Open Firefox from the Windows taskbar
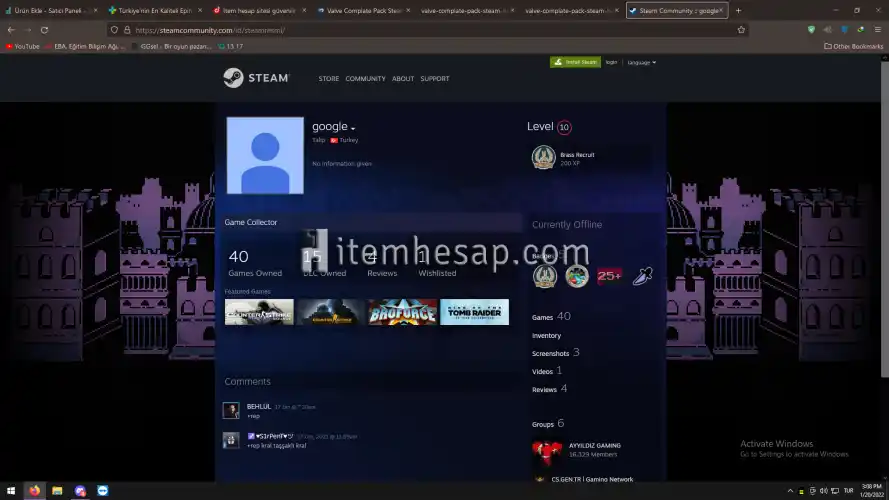The height and width of the screenshot is (500, 889). (35, 491)
